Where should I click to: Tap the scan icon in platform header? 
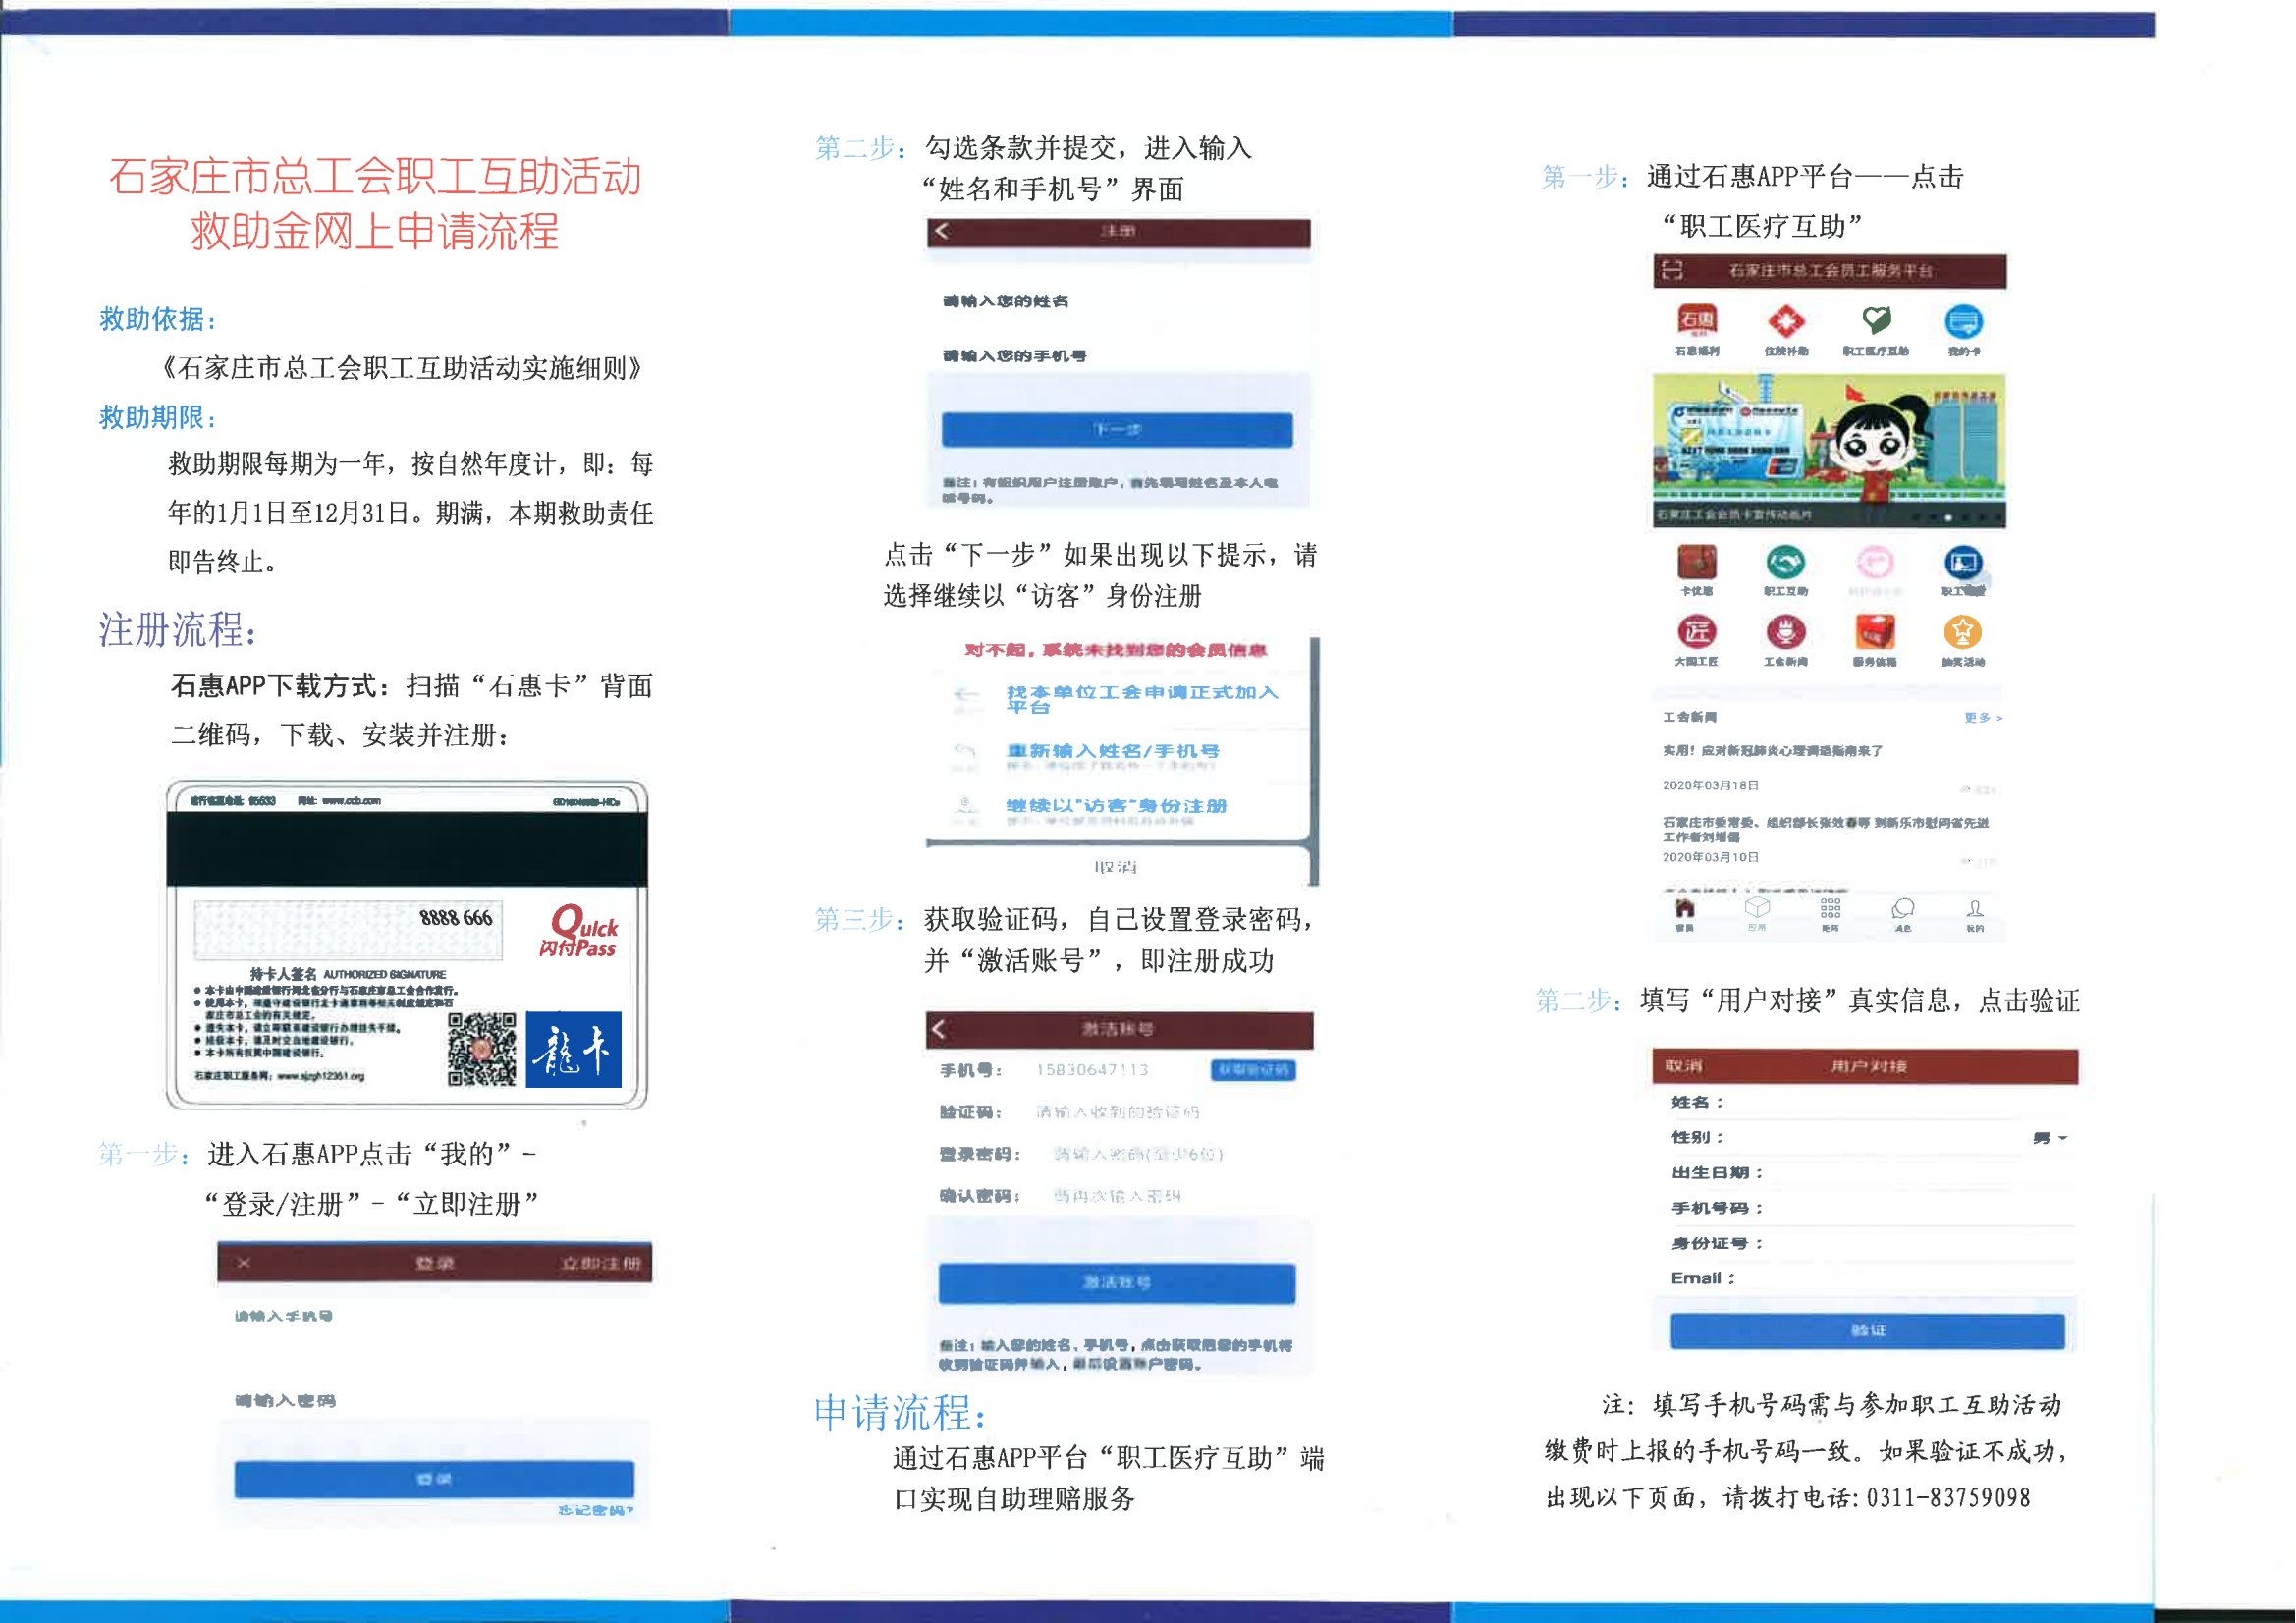(x=1673, y=271)
